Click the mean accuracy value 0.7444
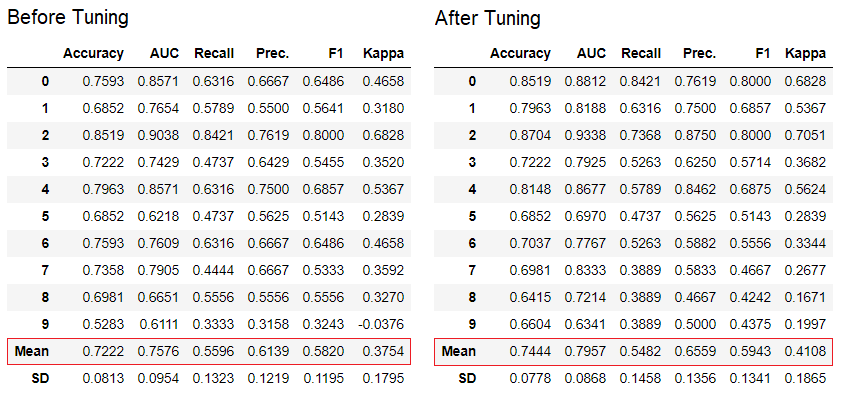 tap(530, 352)
